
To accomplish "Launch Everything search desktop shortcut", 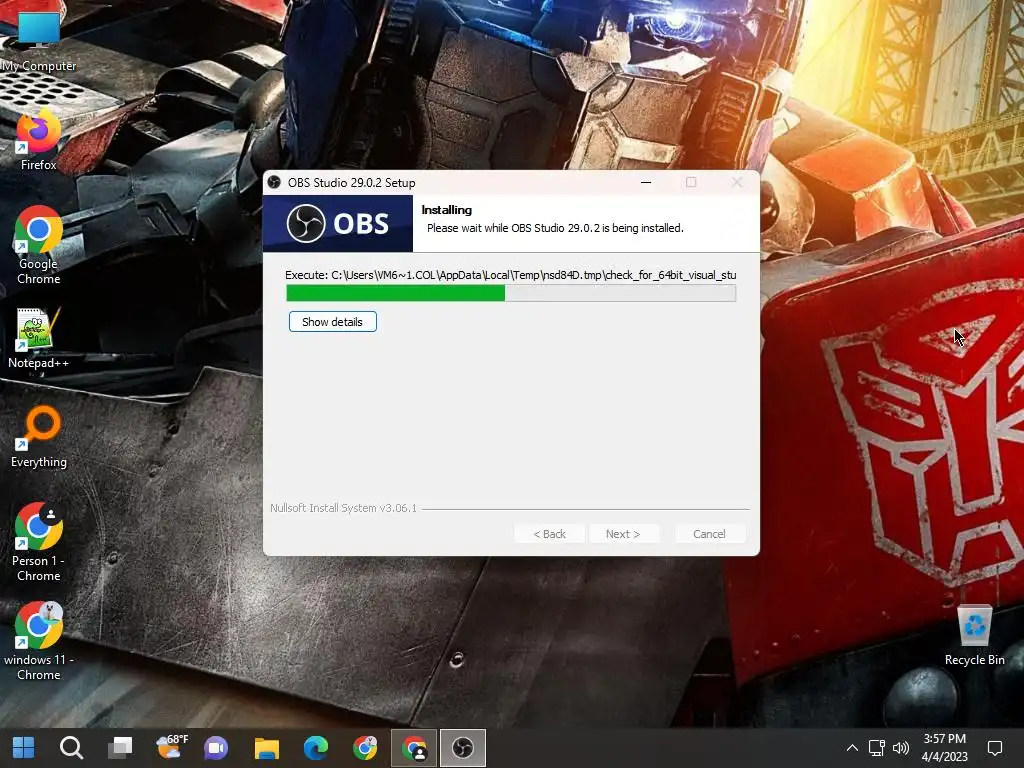I will pyautogui.click(x=39, y=437).
